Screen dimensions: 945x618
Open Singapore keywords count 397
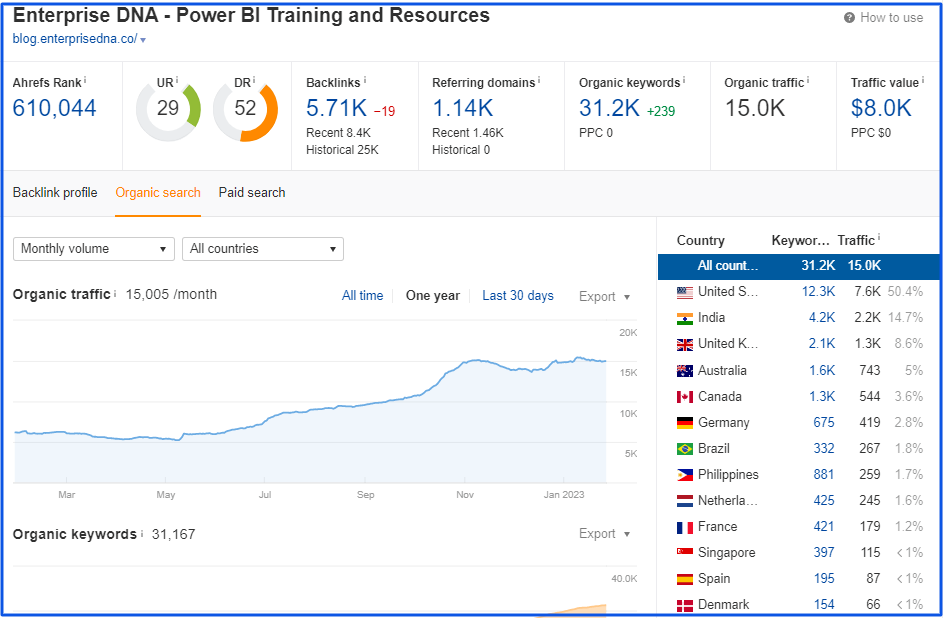pos(824,552)
